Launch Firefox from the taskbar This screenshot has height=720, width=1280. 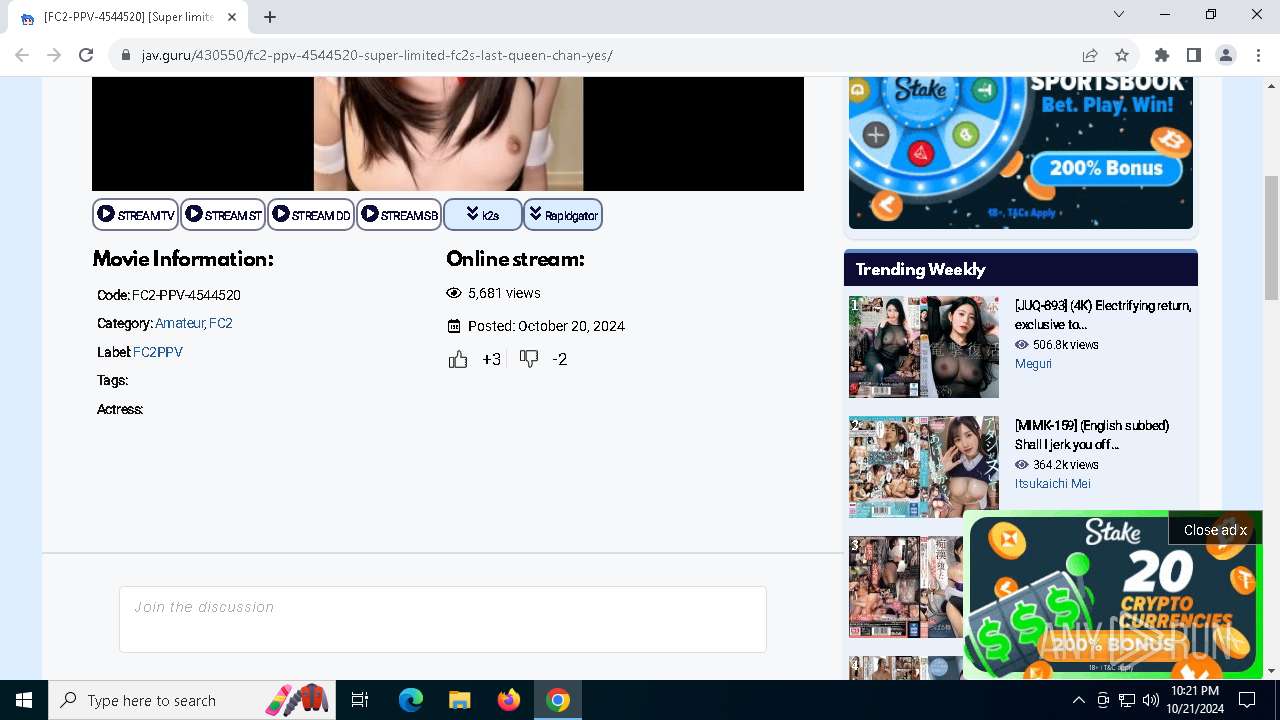[509, 700]
